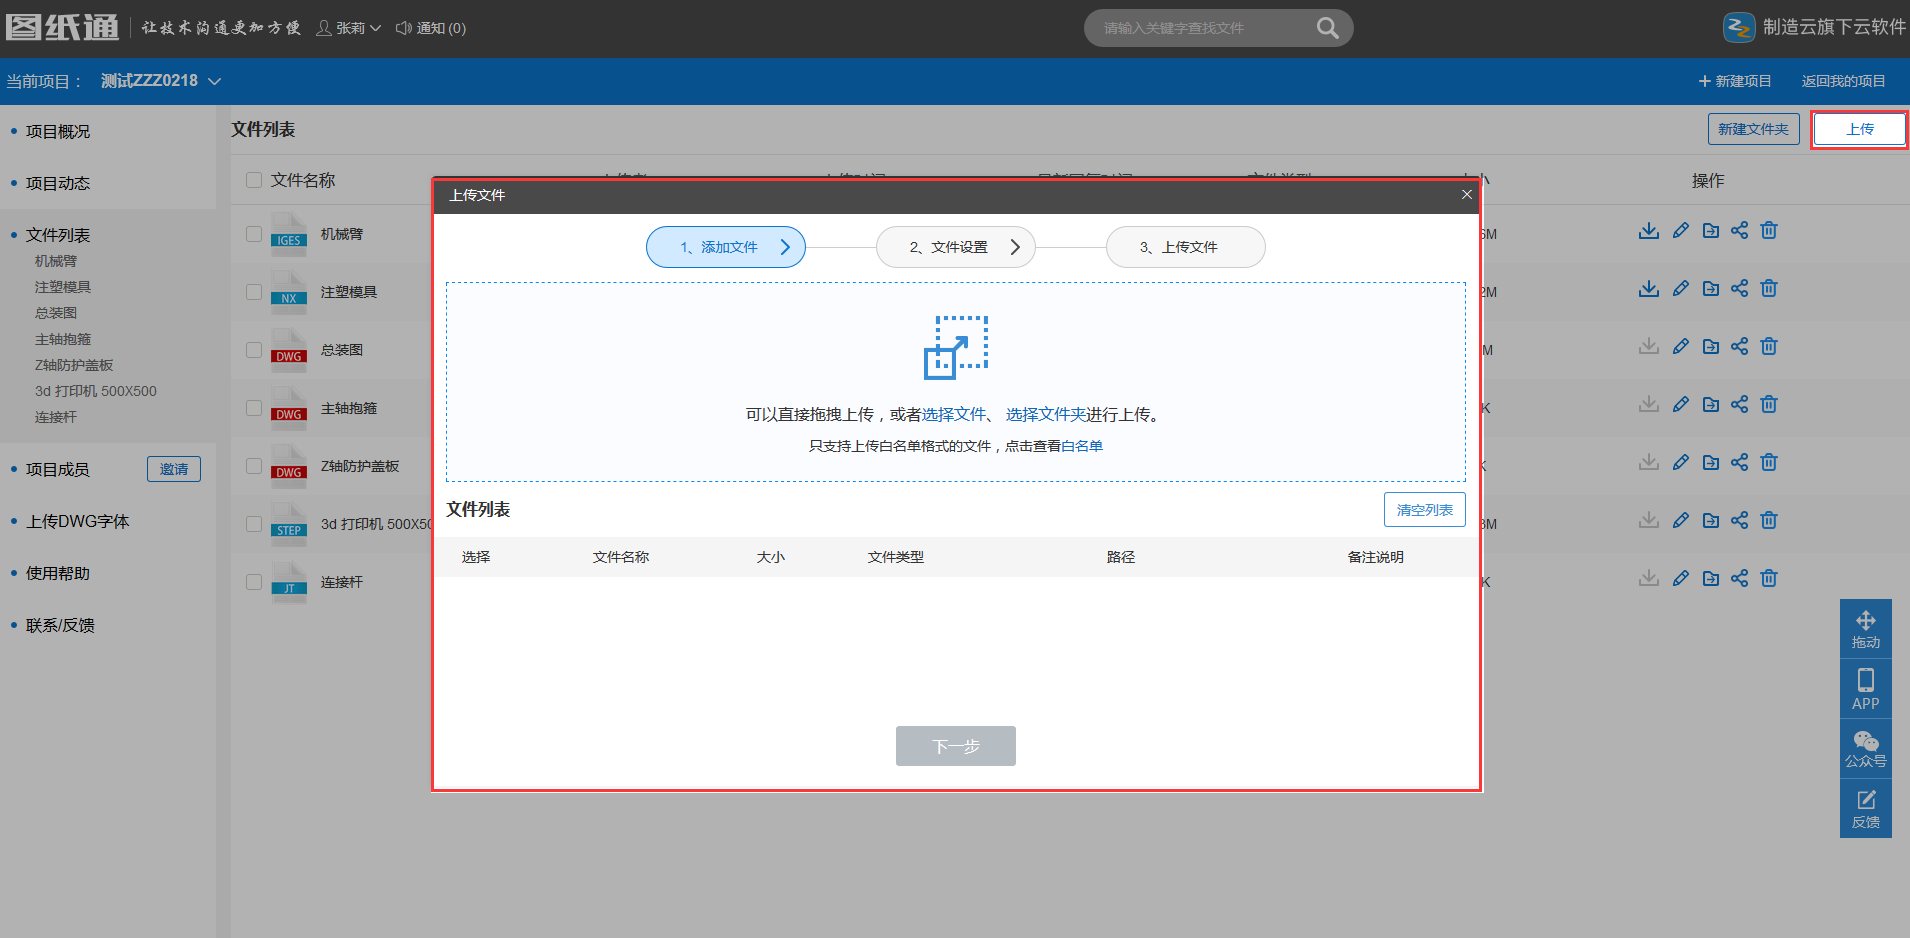This screenshot has width=1910, height=938.
Task: Click the 选择文件夹 link
Action: (x=1046, y=415)
